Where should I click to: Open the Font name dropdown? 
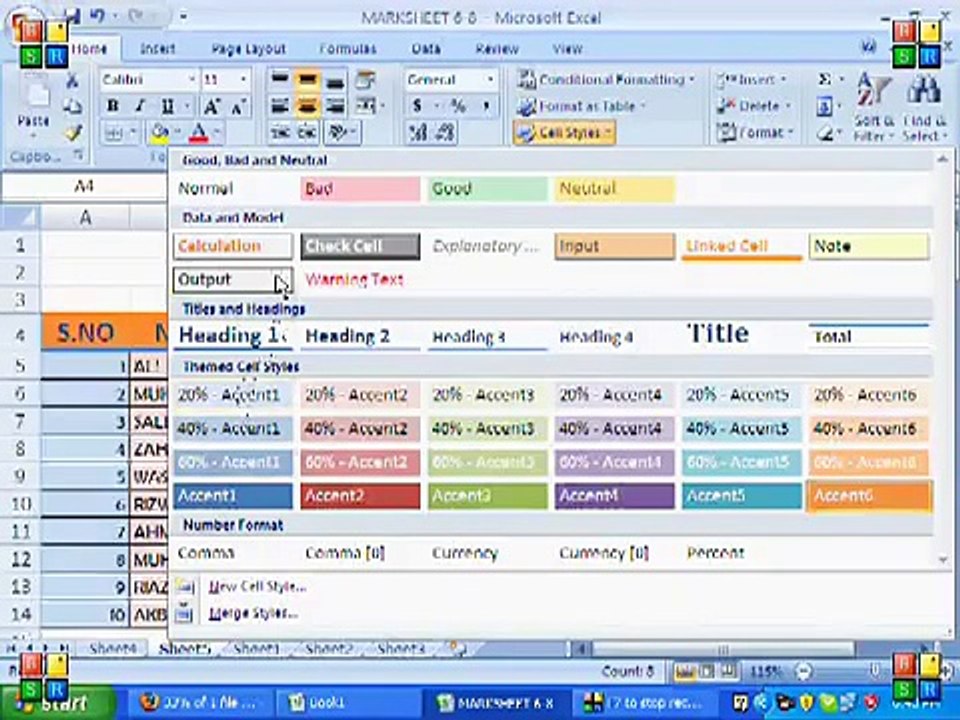pyautogui.click(x=192, y=80)
